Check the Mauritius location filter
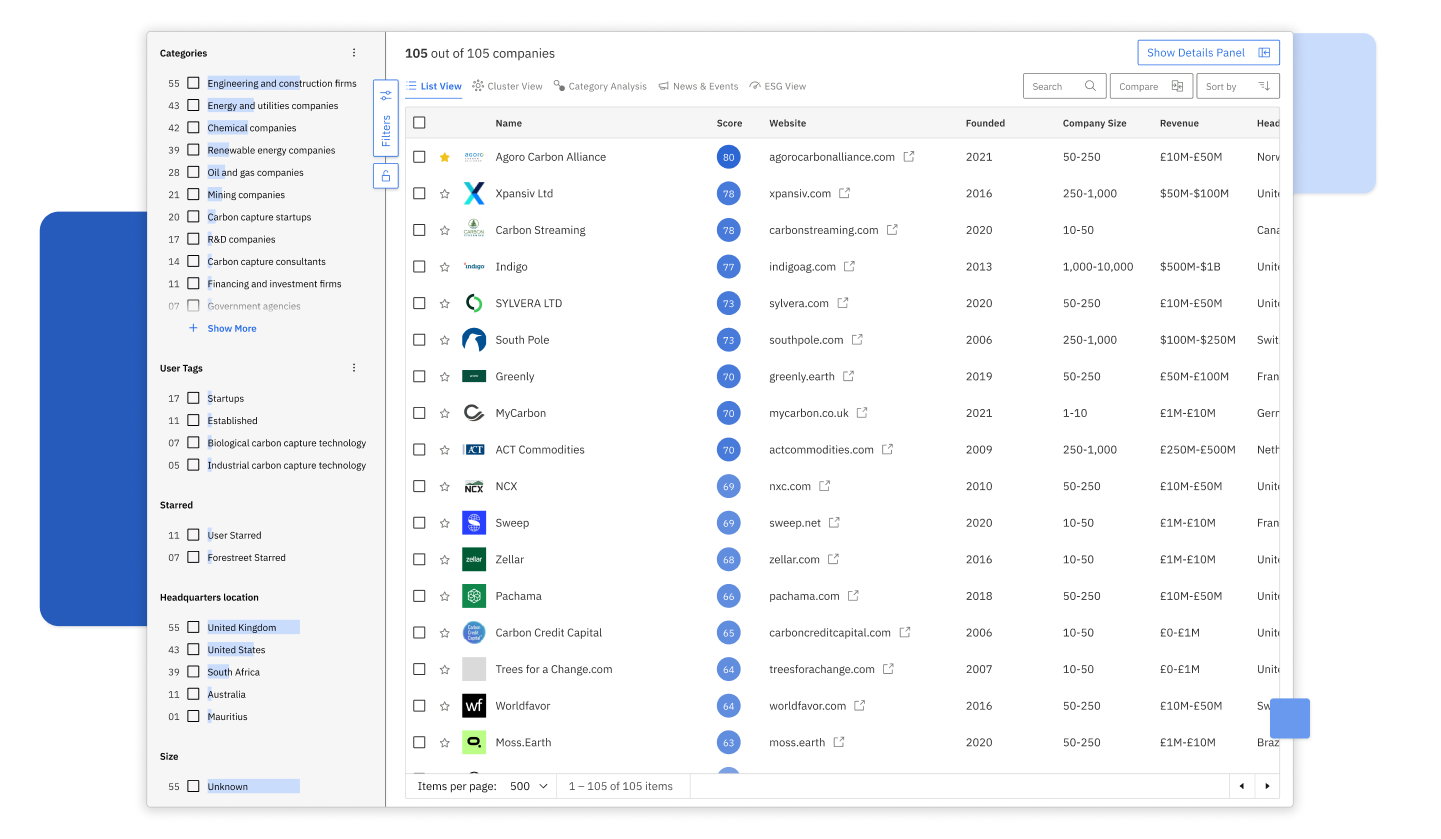The height and width of the screenshot is (839, 1441). pyautogui.click(x=193, y=716)
